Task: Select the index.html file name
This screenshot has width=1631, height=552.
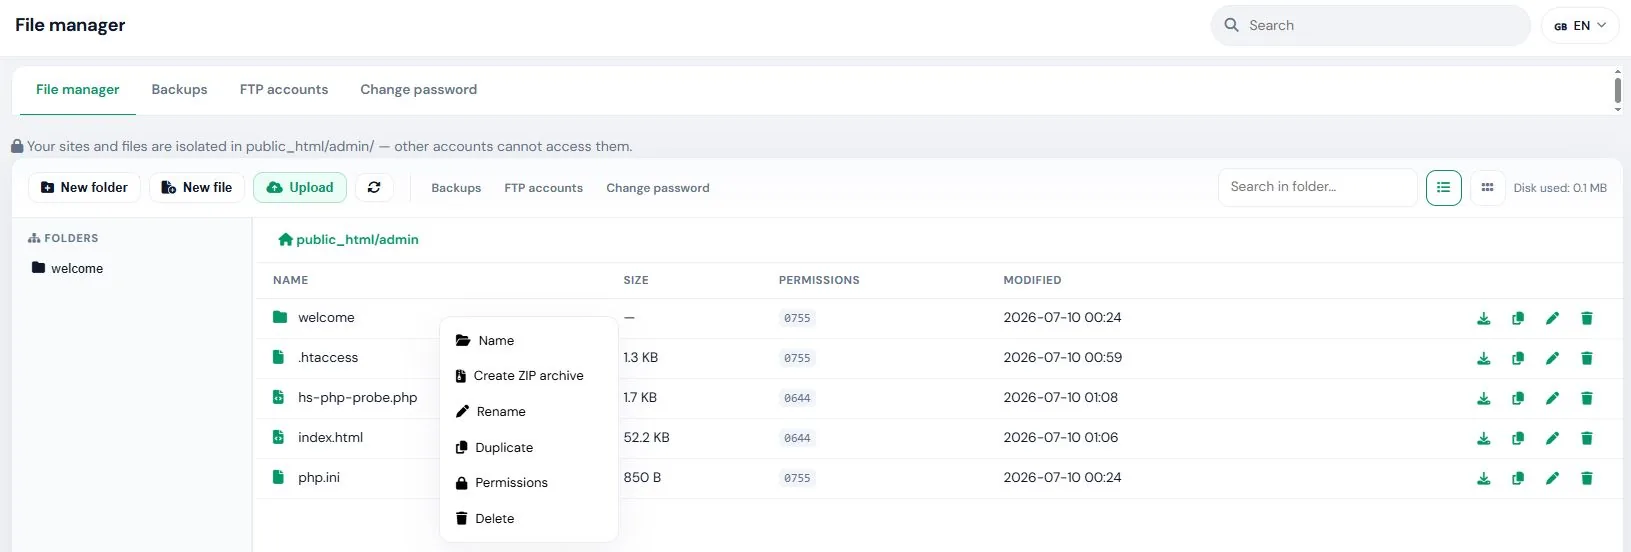Action: (330, 438)
